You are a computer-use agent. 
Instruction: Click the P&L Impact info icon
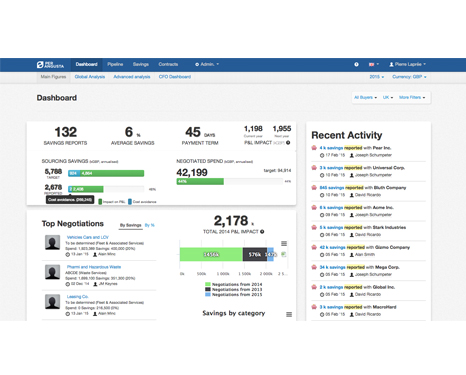288,143
